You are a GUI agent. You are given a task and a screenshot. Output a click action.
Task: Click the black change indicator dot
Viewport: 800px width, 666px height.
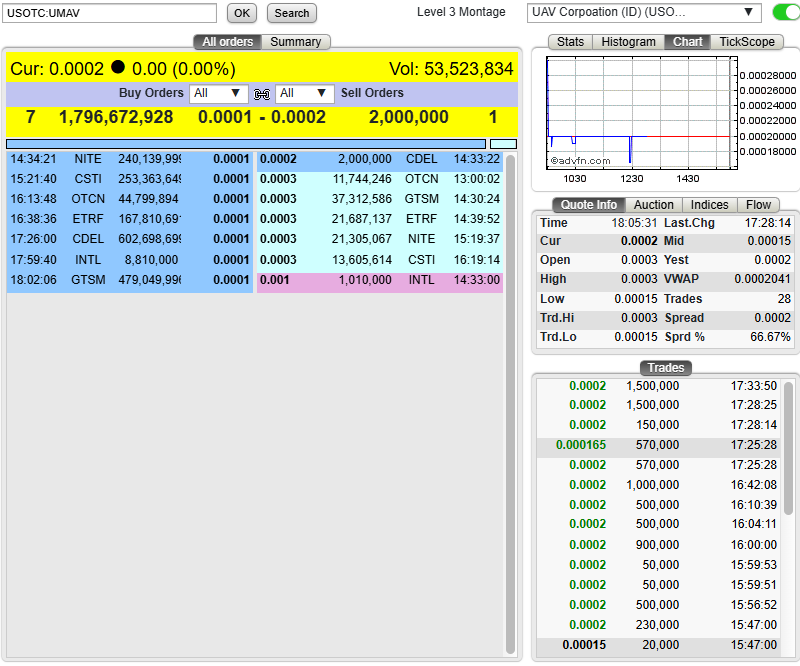(x=118, y=67)
